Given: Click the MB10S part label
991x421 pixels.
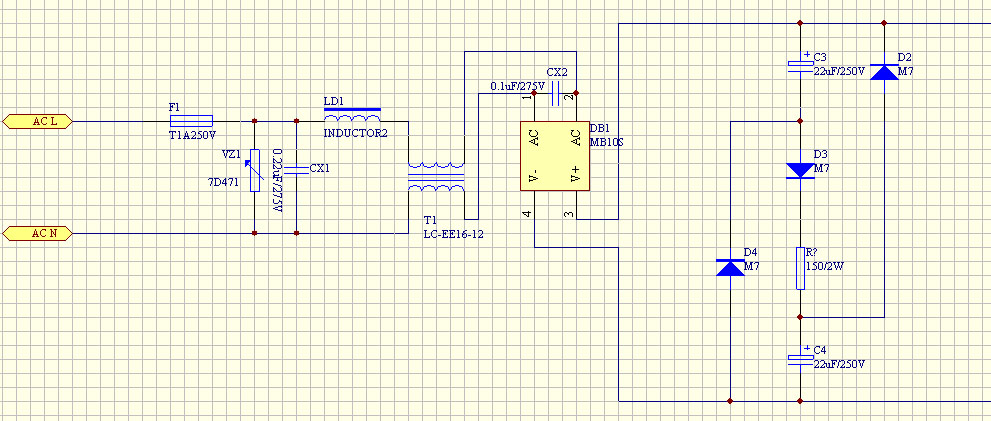Looking at the screenshot, I should 607,142.
